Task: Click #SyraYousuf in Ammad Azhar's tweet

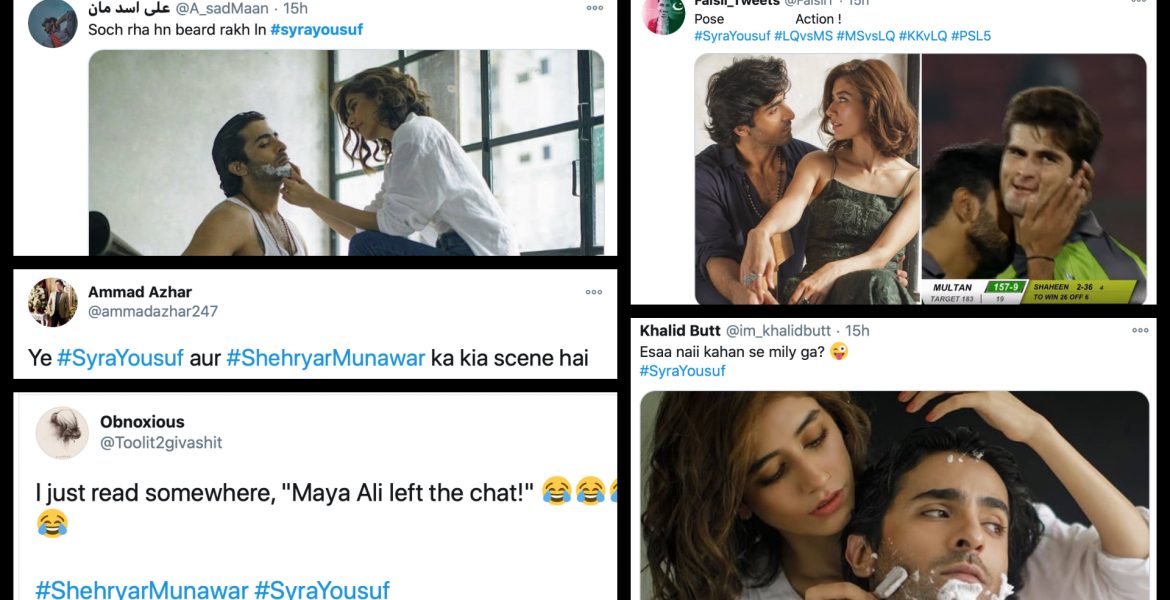Action: tap(120, 358)
